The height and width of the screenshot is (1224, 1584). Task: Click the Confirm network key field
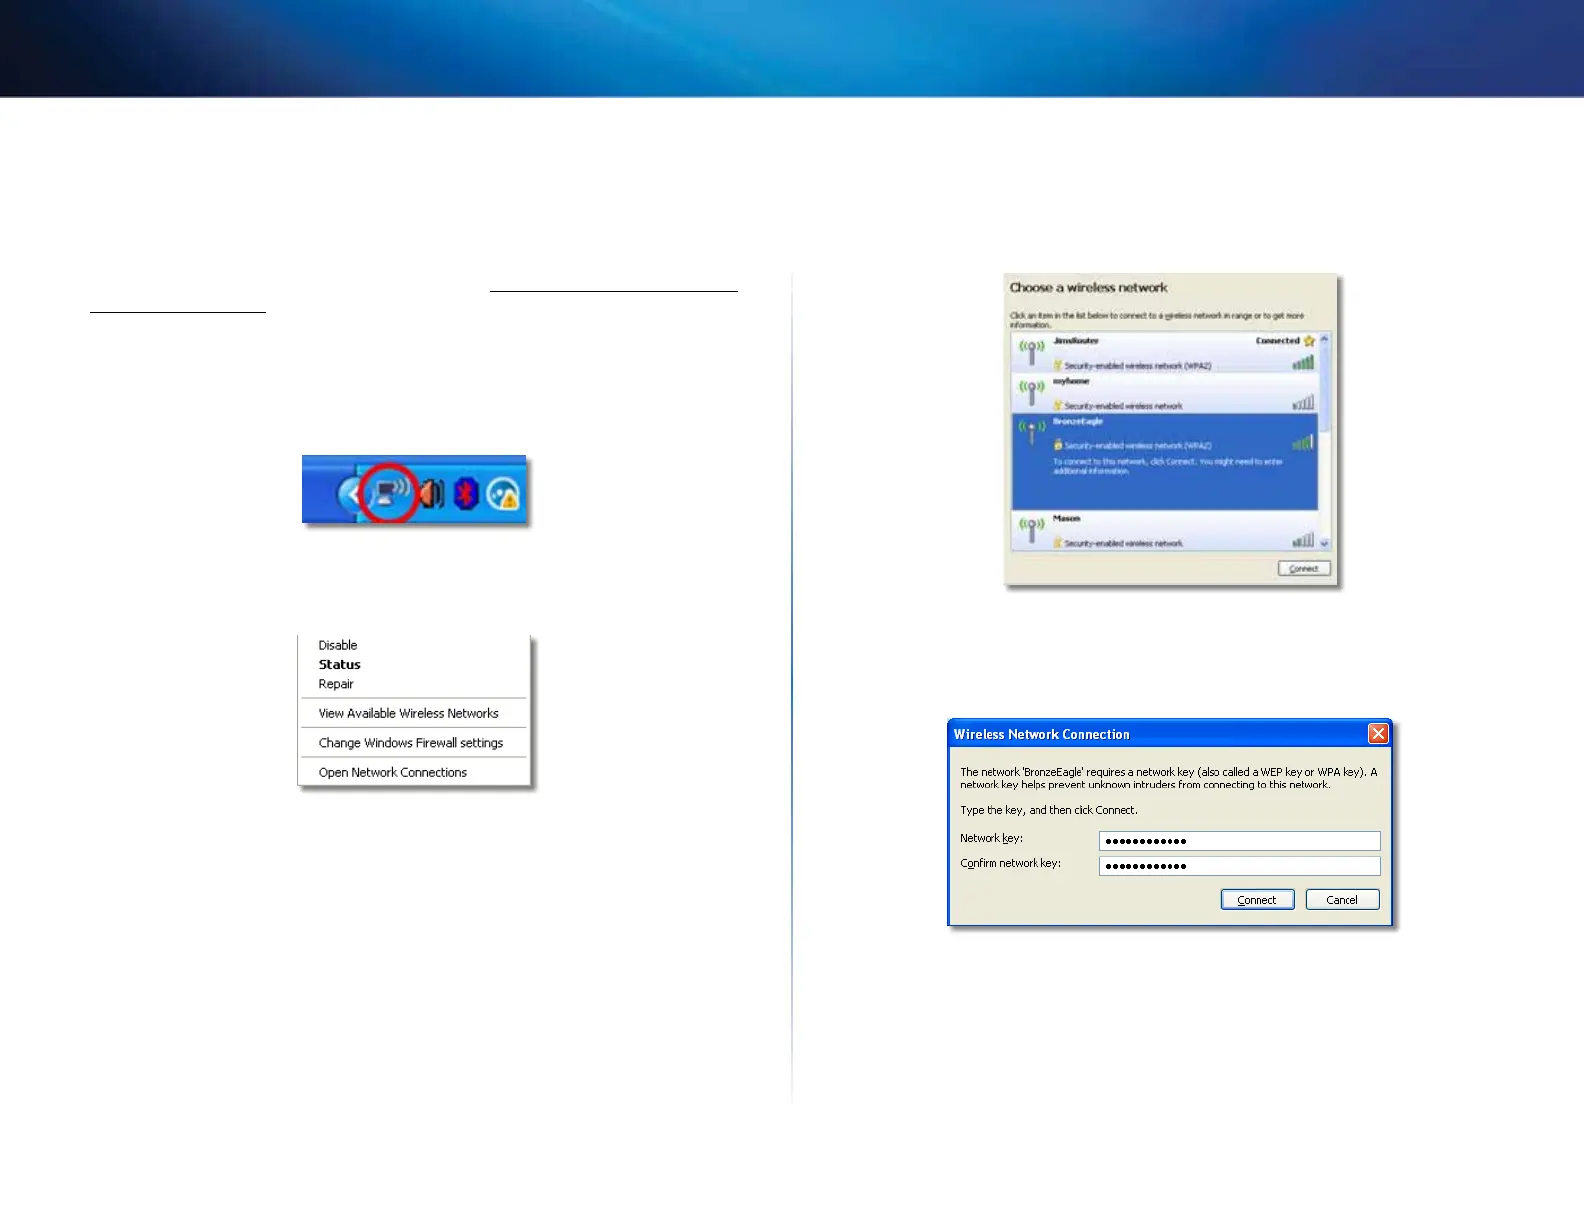[1240, 866]
